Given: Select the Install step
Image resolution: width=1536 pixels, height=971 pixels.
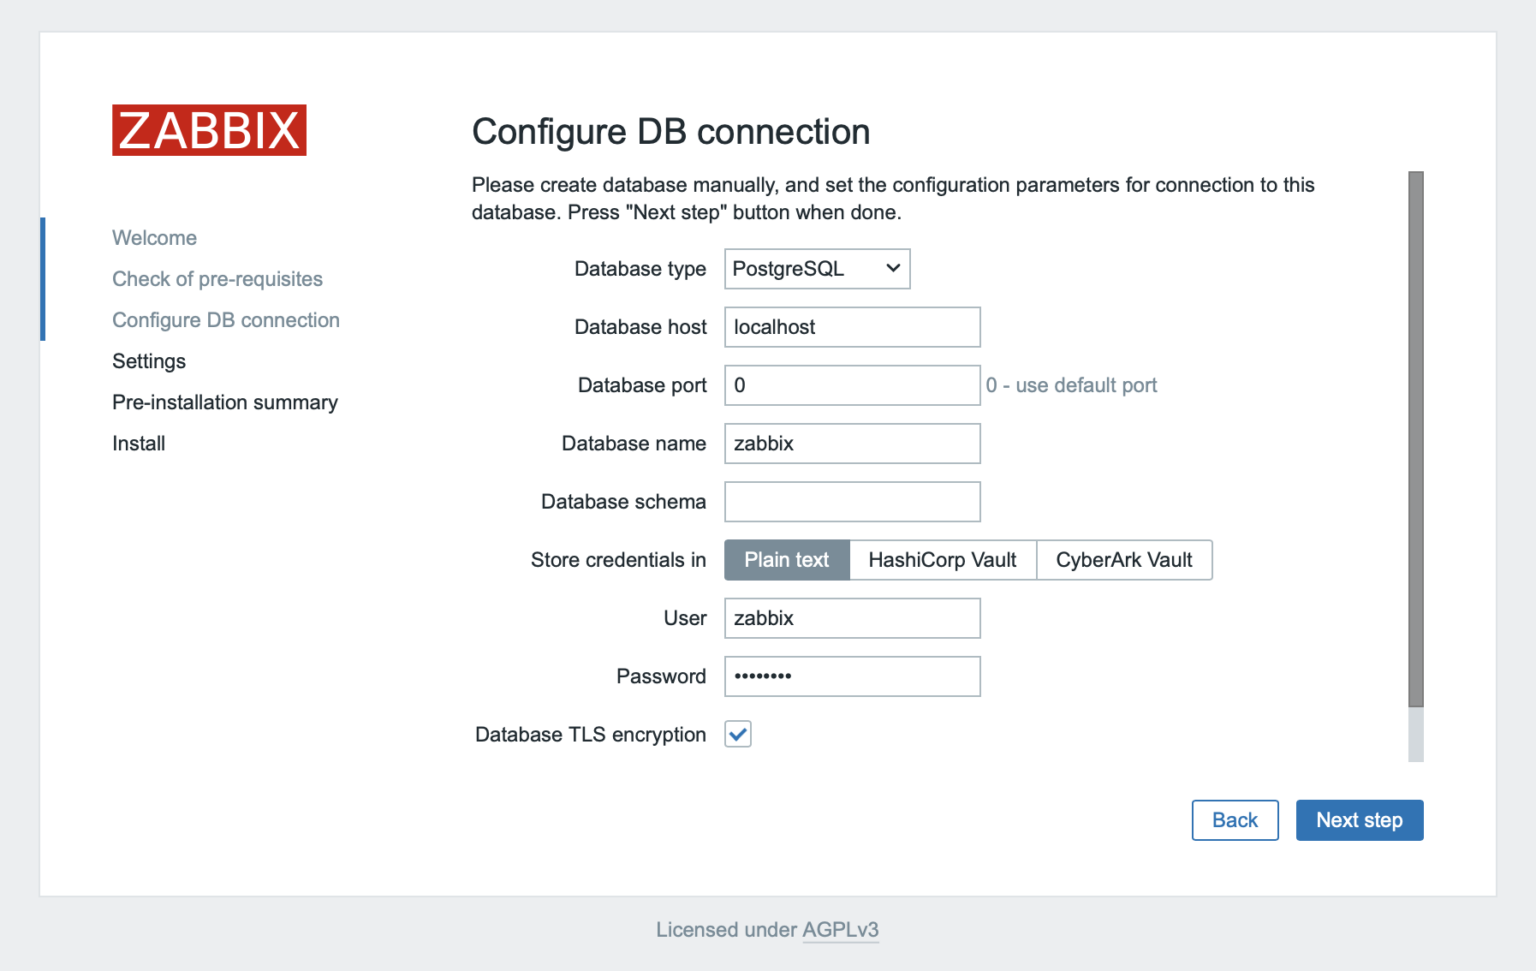Looking at the screenshot, I should coord(138,443).
